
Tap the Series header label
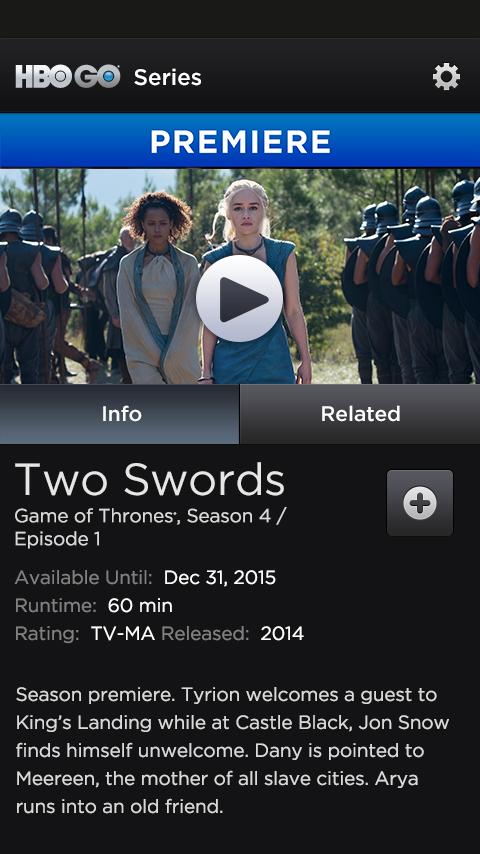(x=168, y=77)
